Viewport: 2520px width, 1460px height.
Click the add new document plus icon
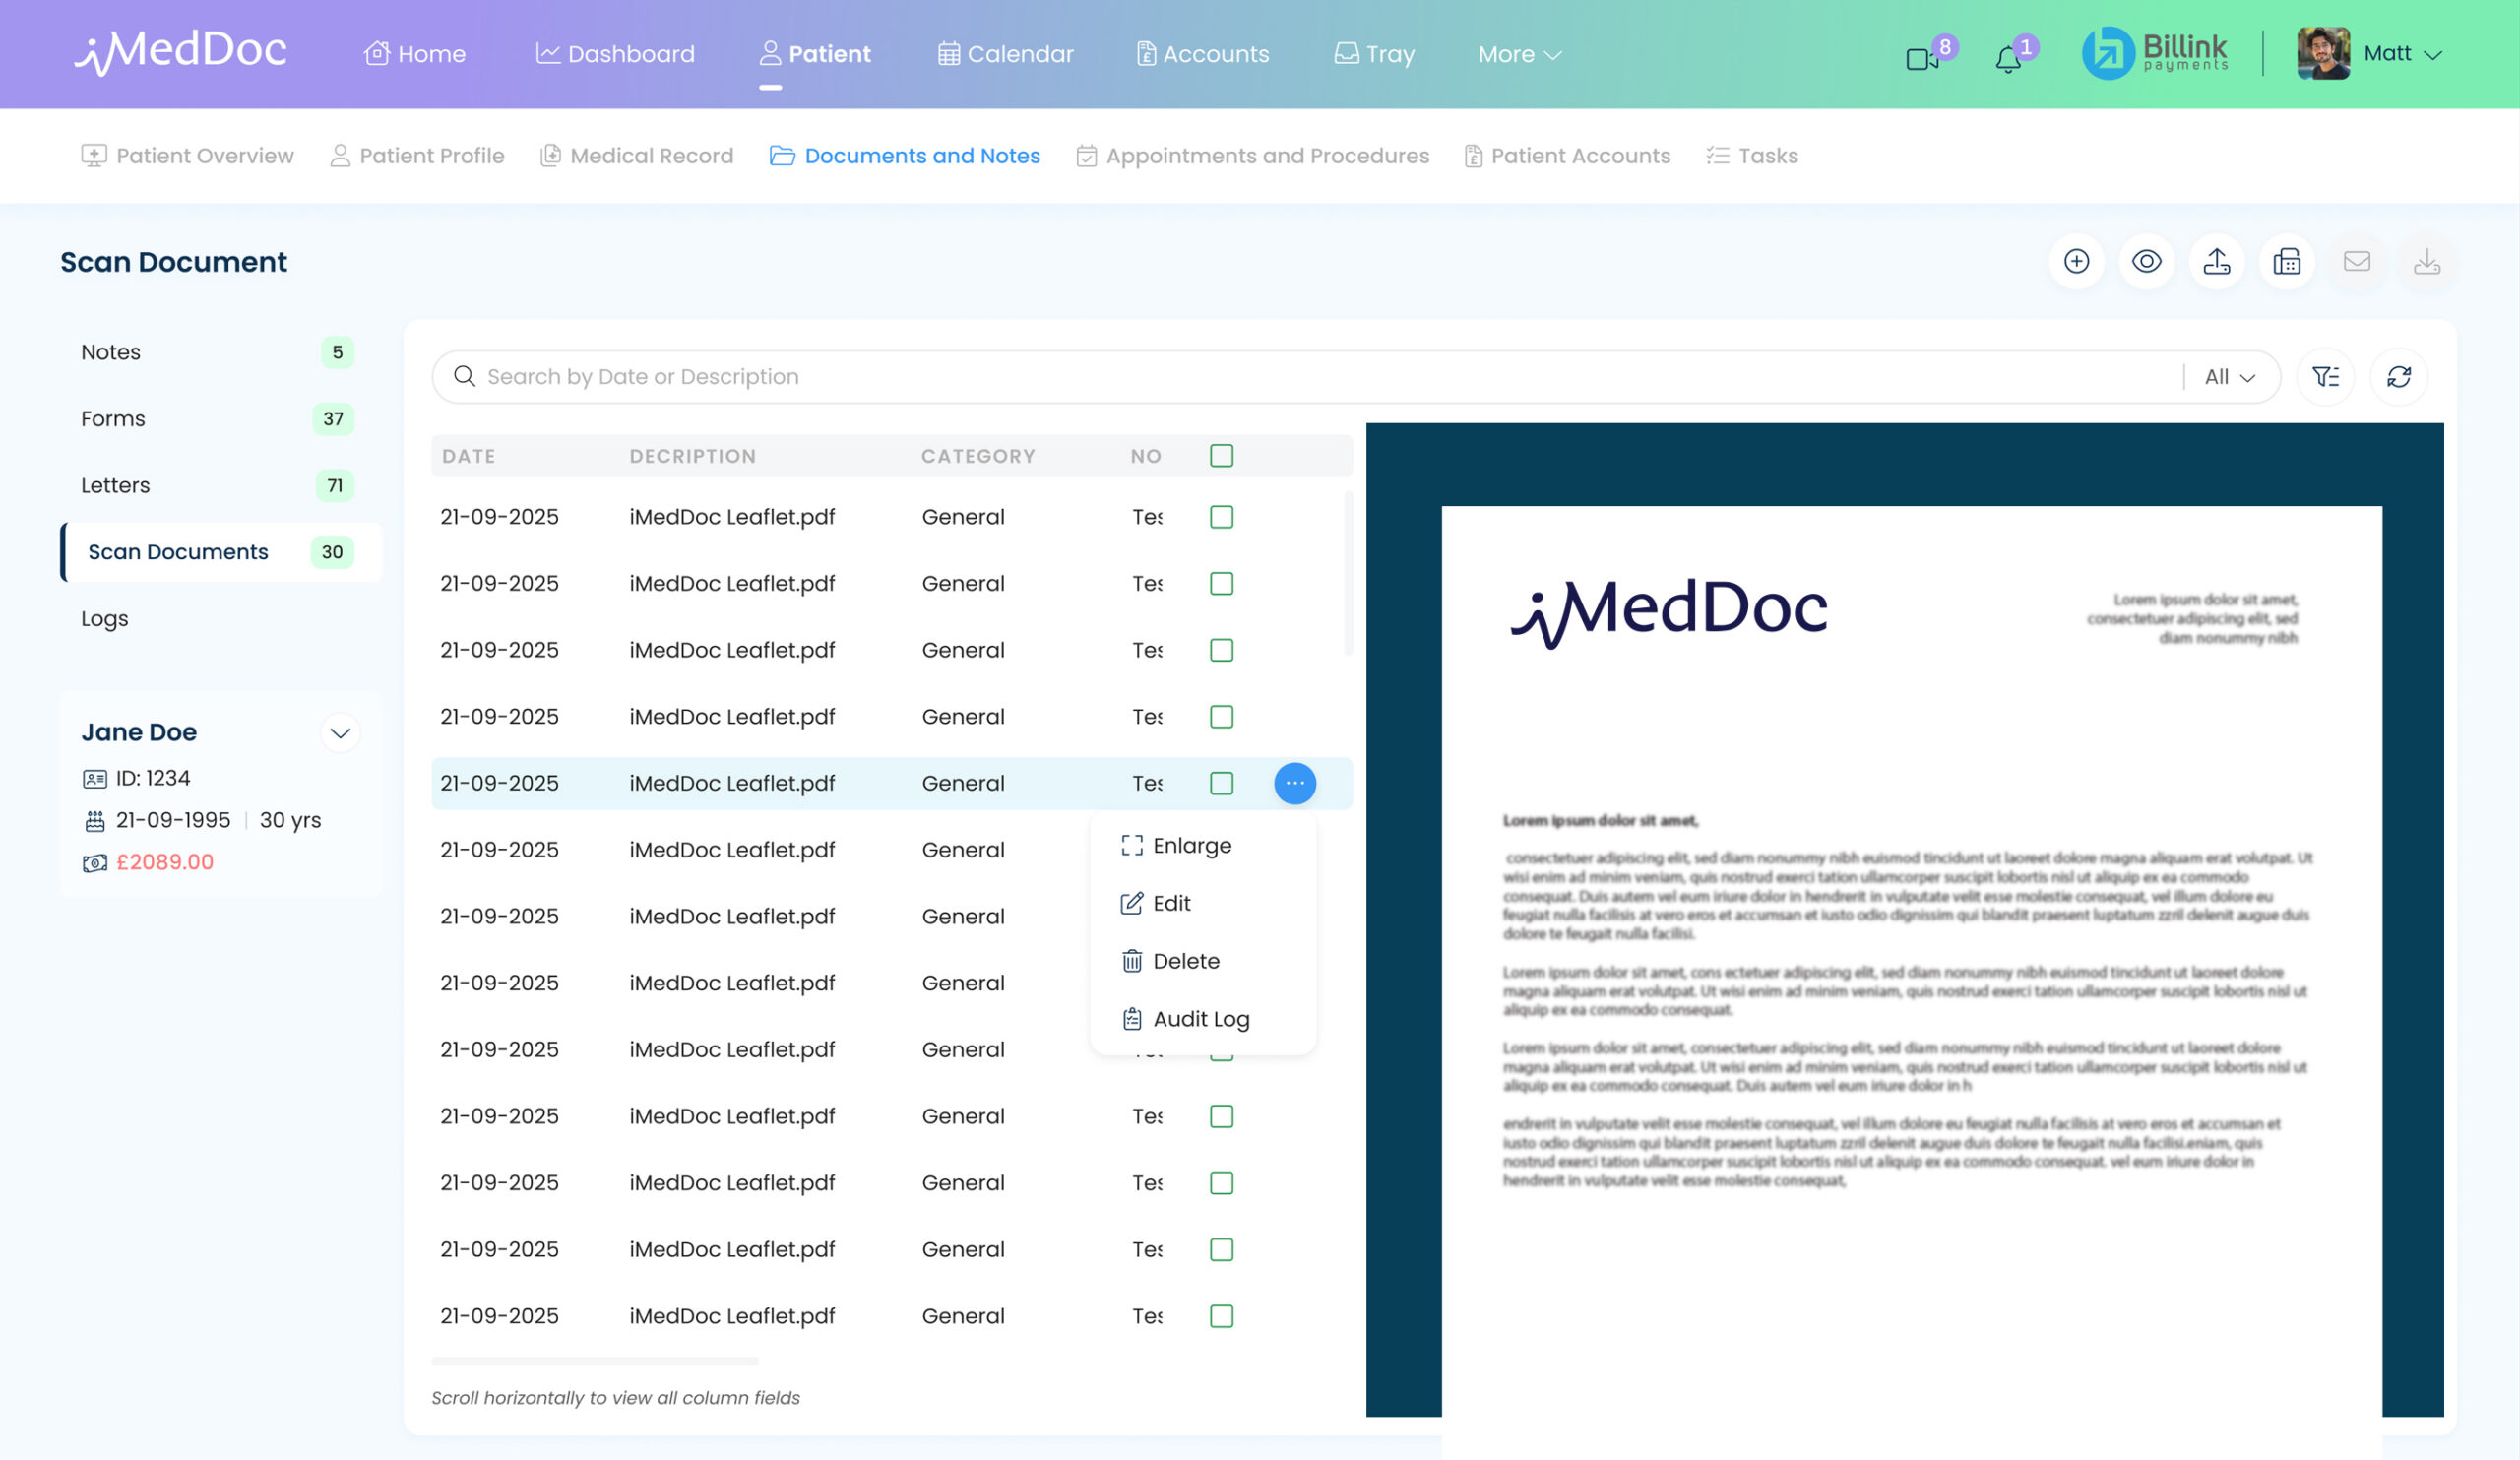2076,262
